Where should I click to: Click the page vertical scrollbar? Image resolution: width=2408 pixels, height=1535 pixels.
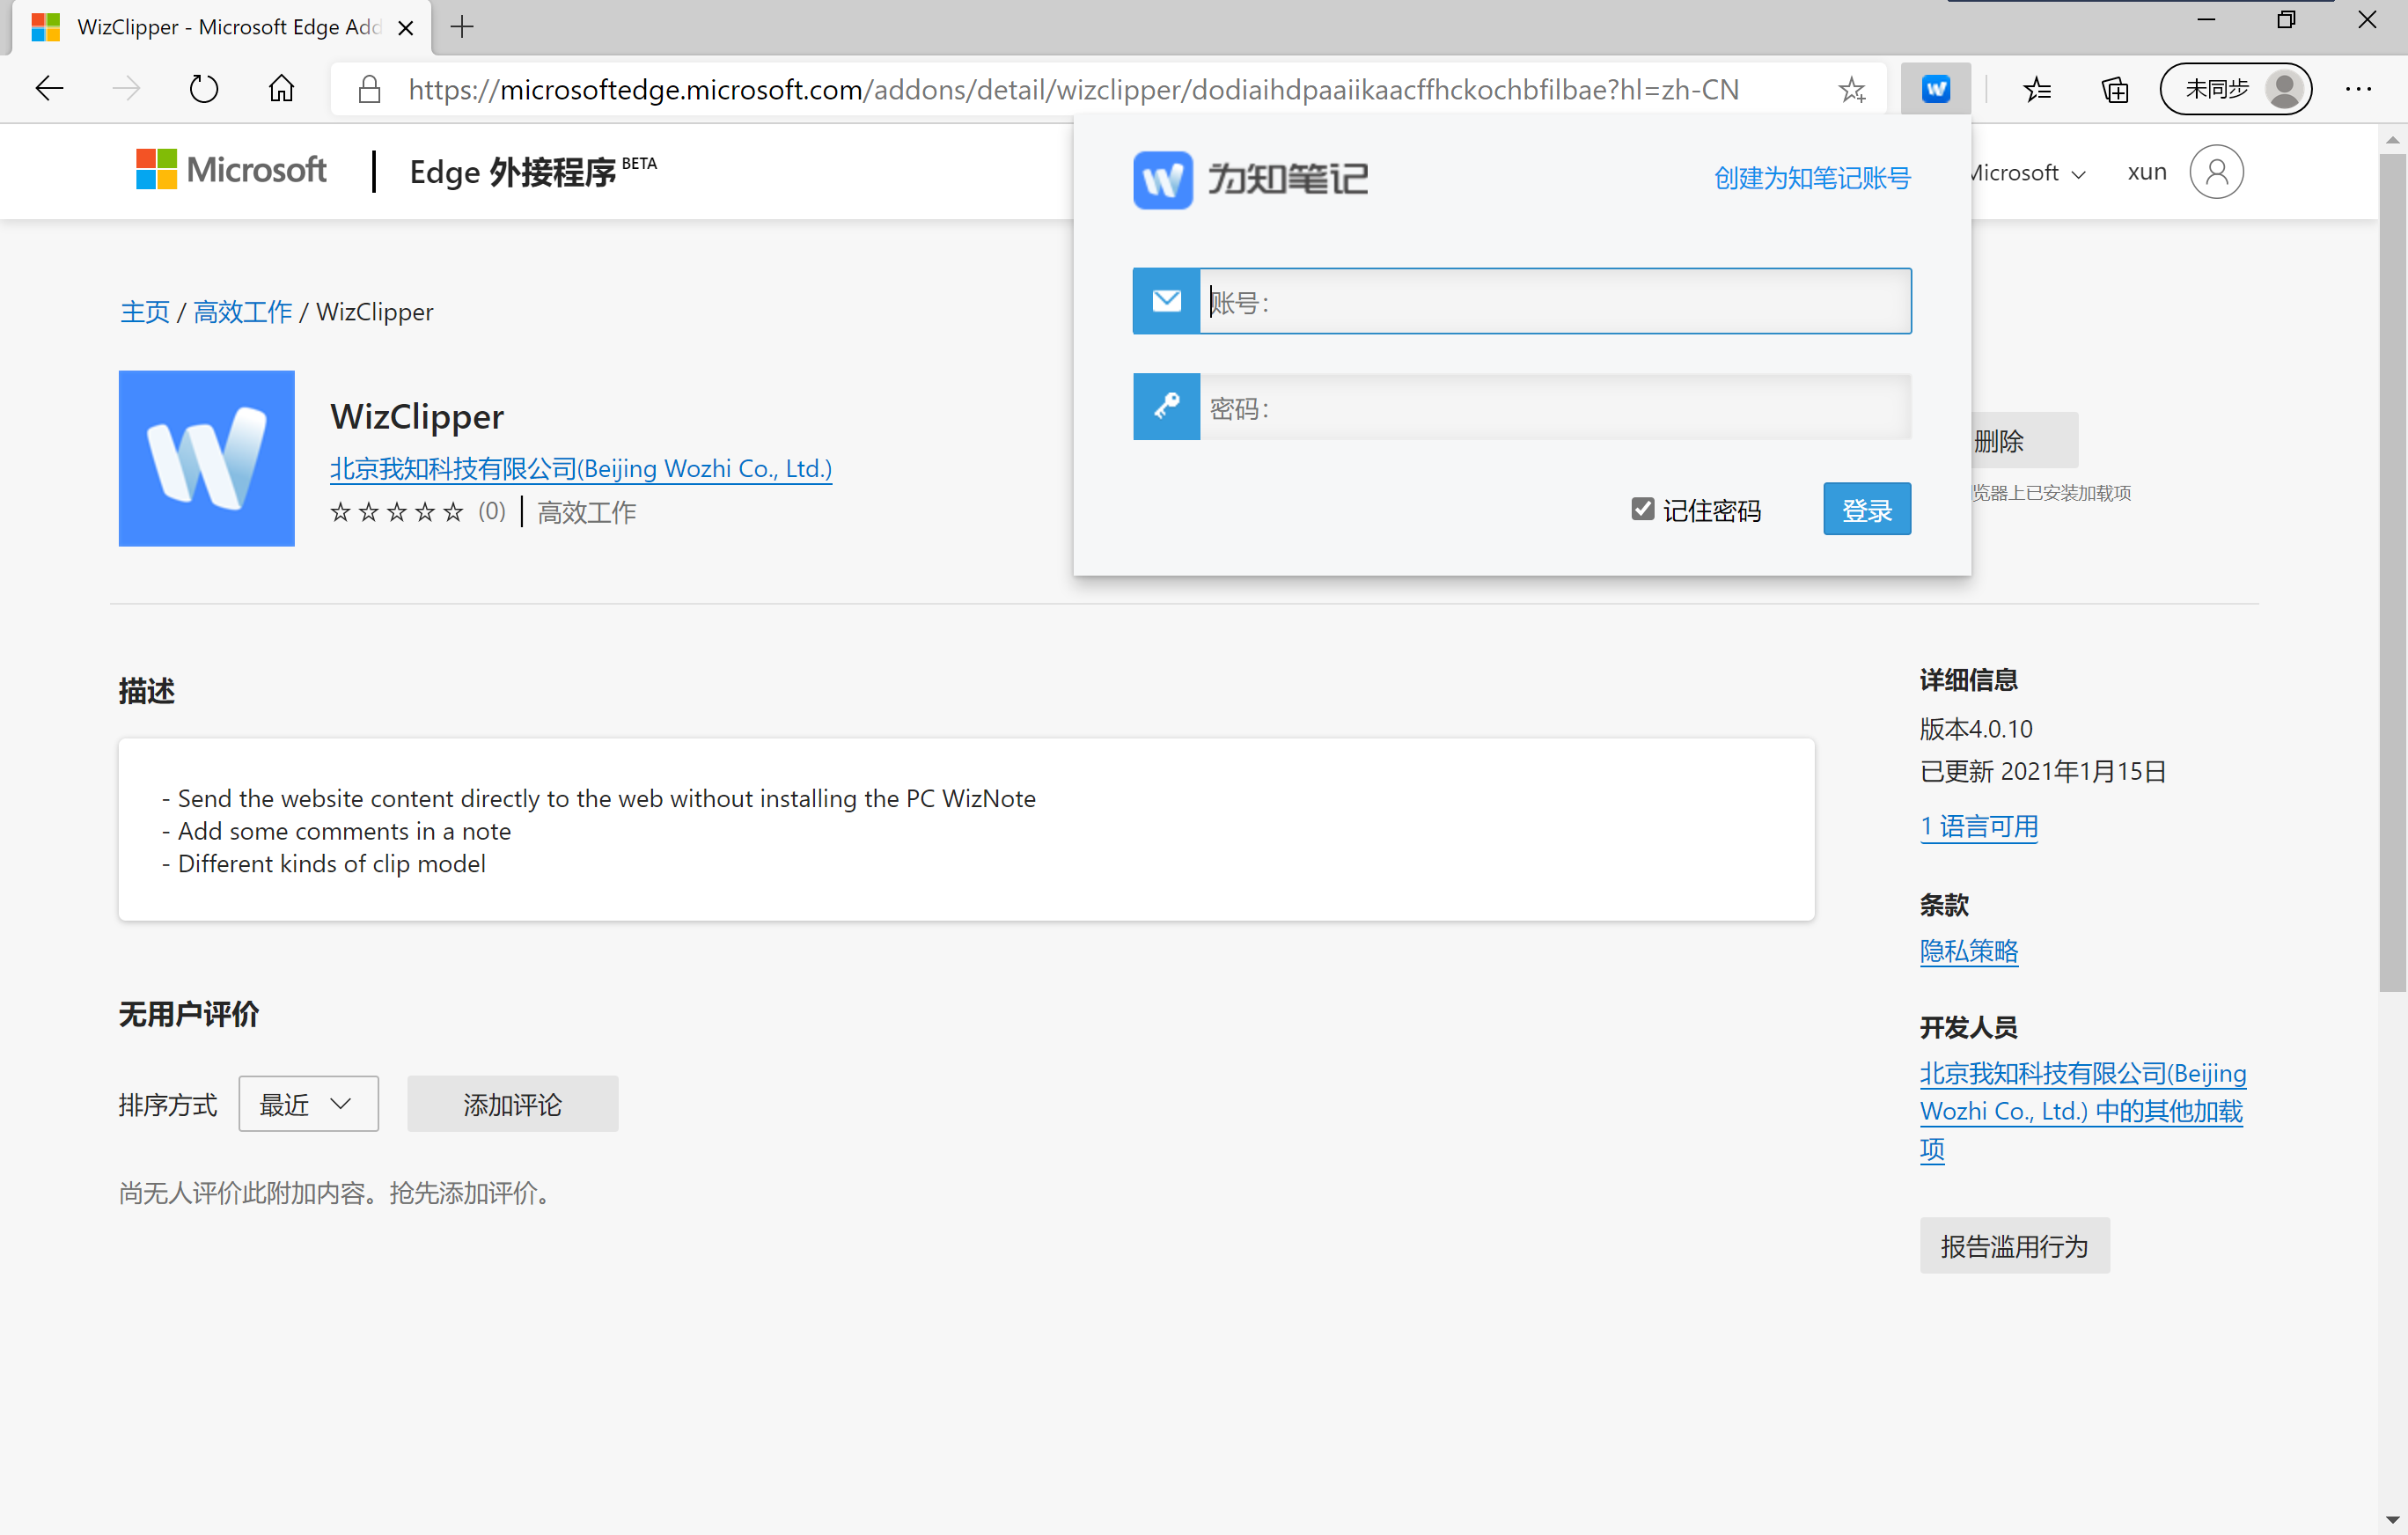click(x=2392, y=570)
